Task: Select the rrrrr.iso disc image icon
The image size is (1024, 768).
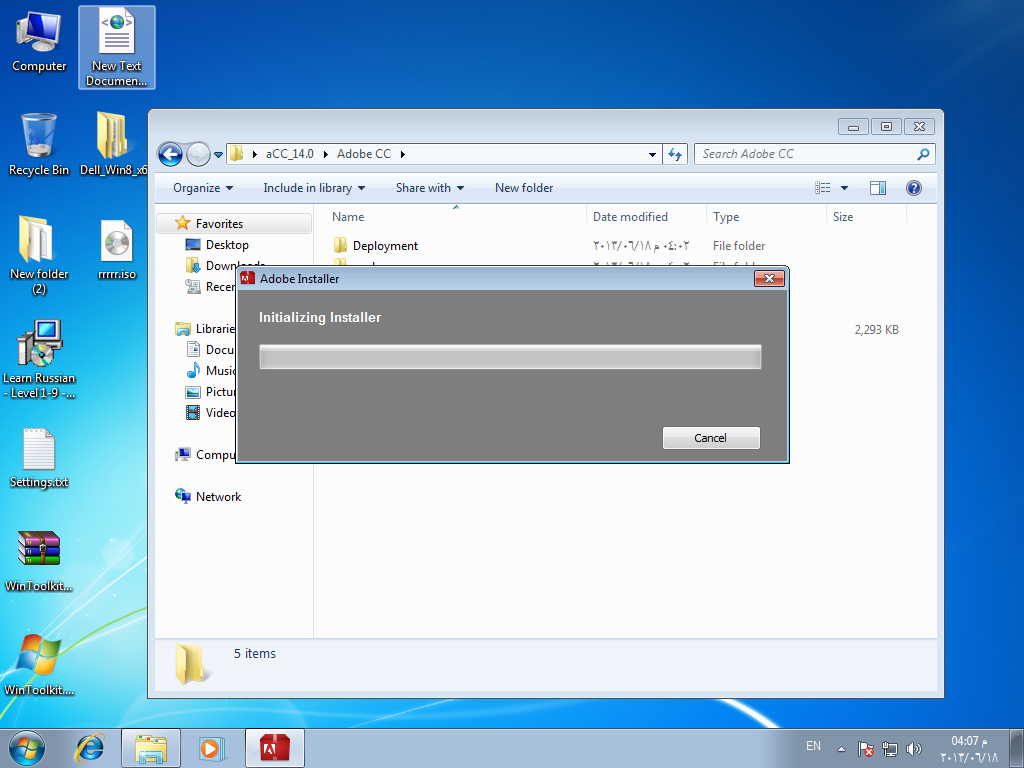Action: coord(117,249)
